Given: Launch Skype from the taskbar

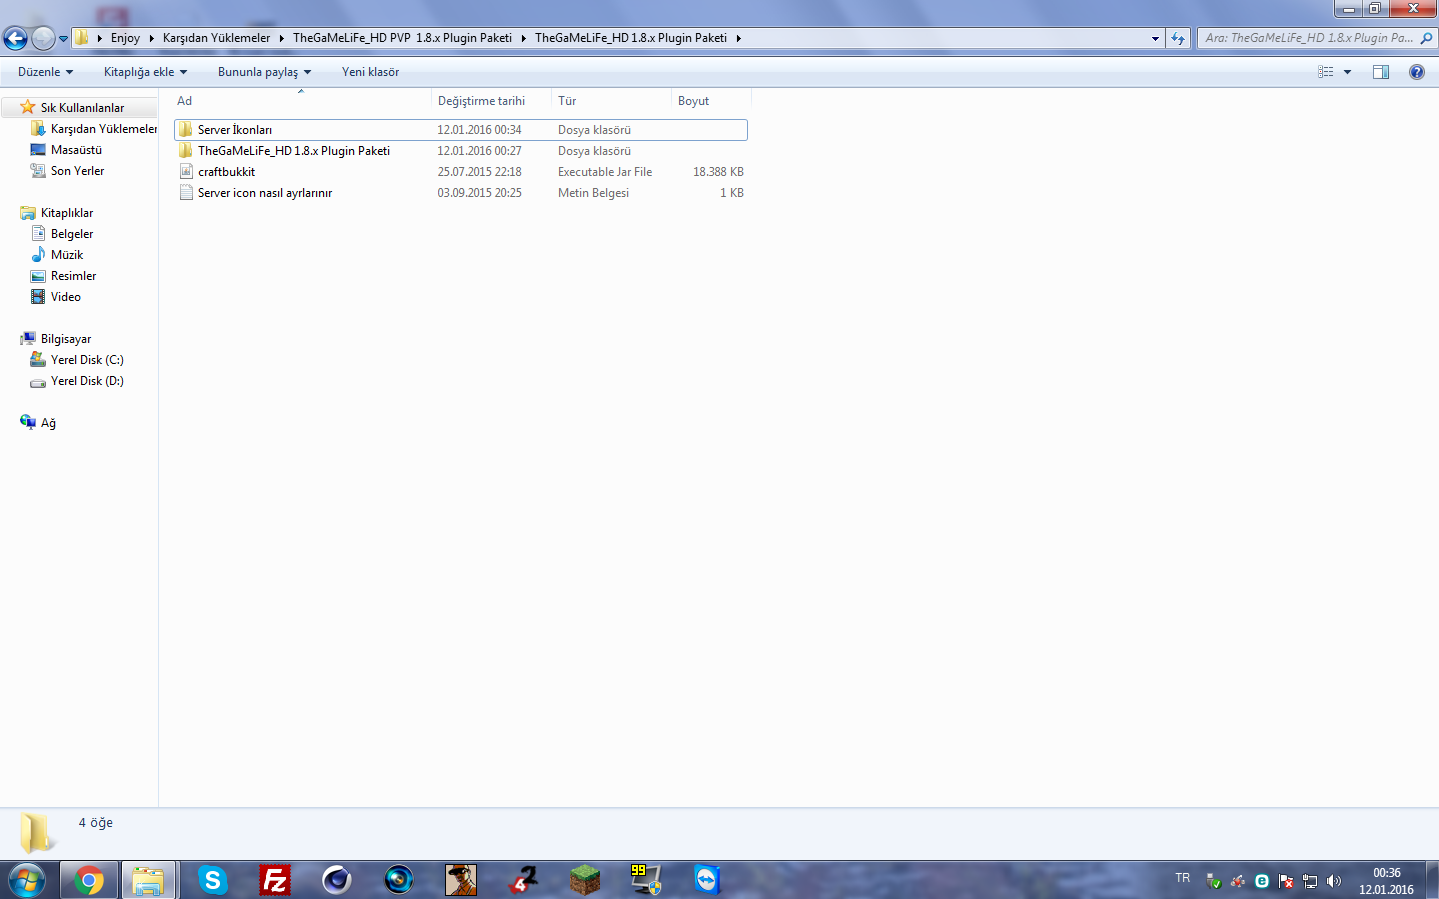Looking at the screenshot, I should click(x=212, y=880).
